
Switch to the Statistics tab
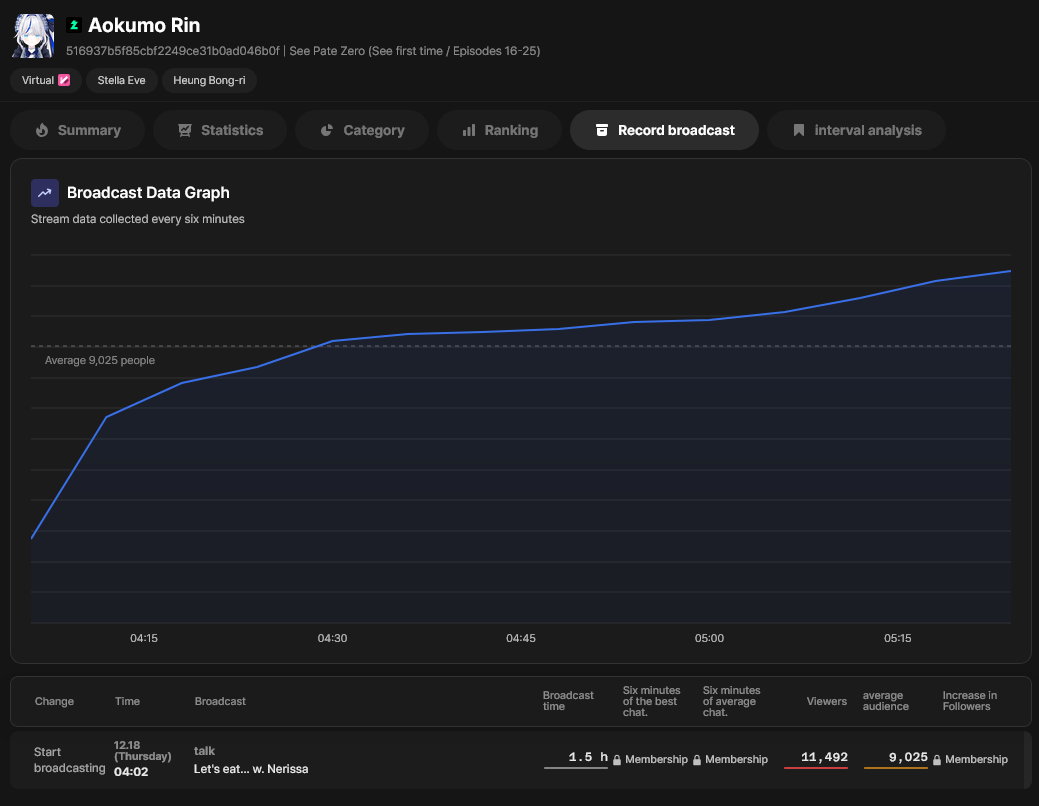pos(220,130)
